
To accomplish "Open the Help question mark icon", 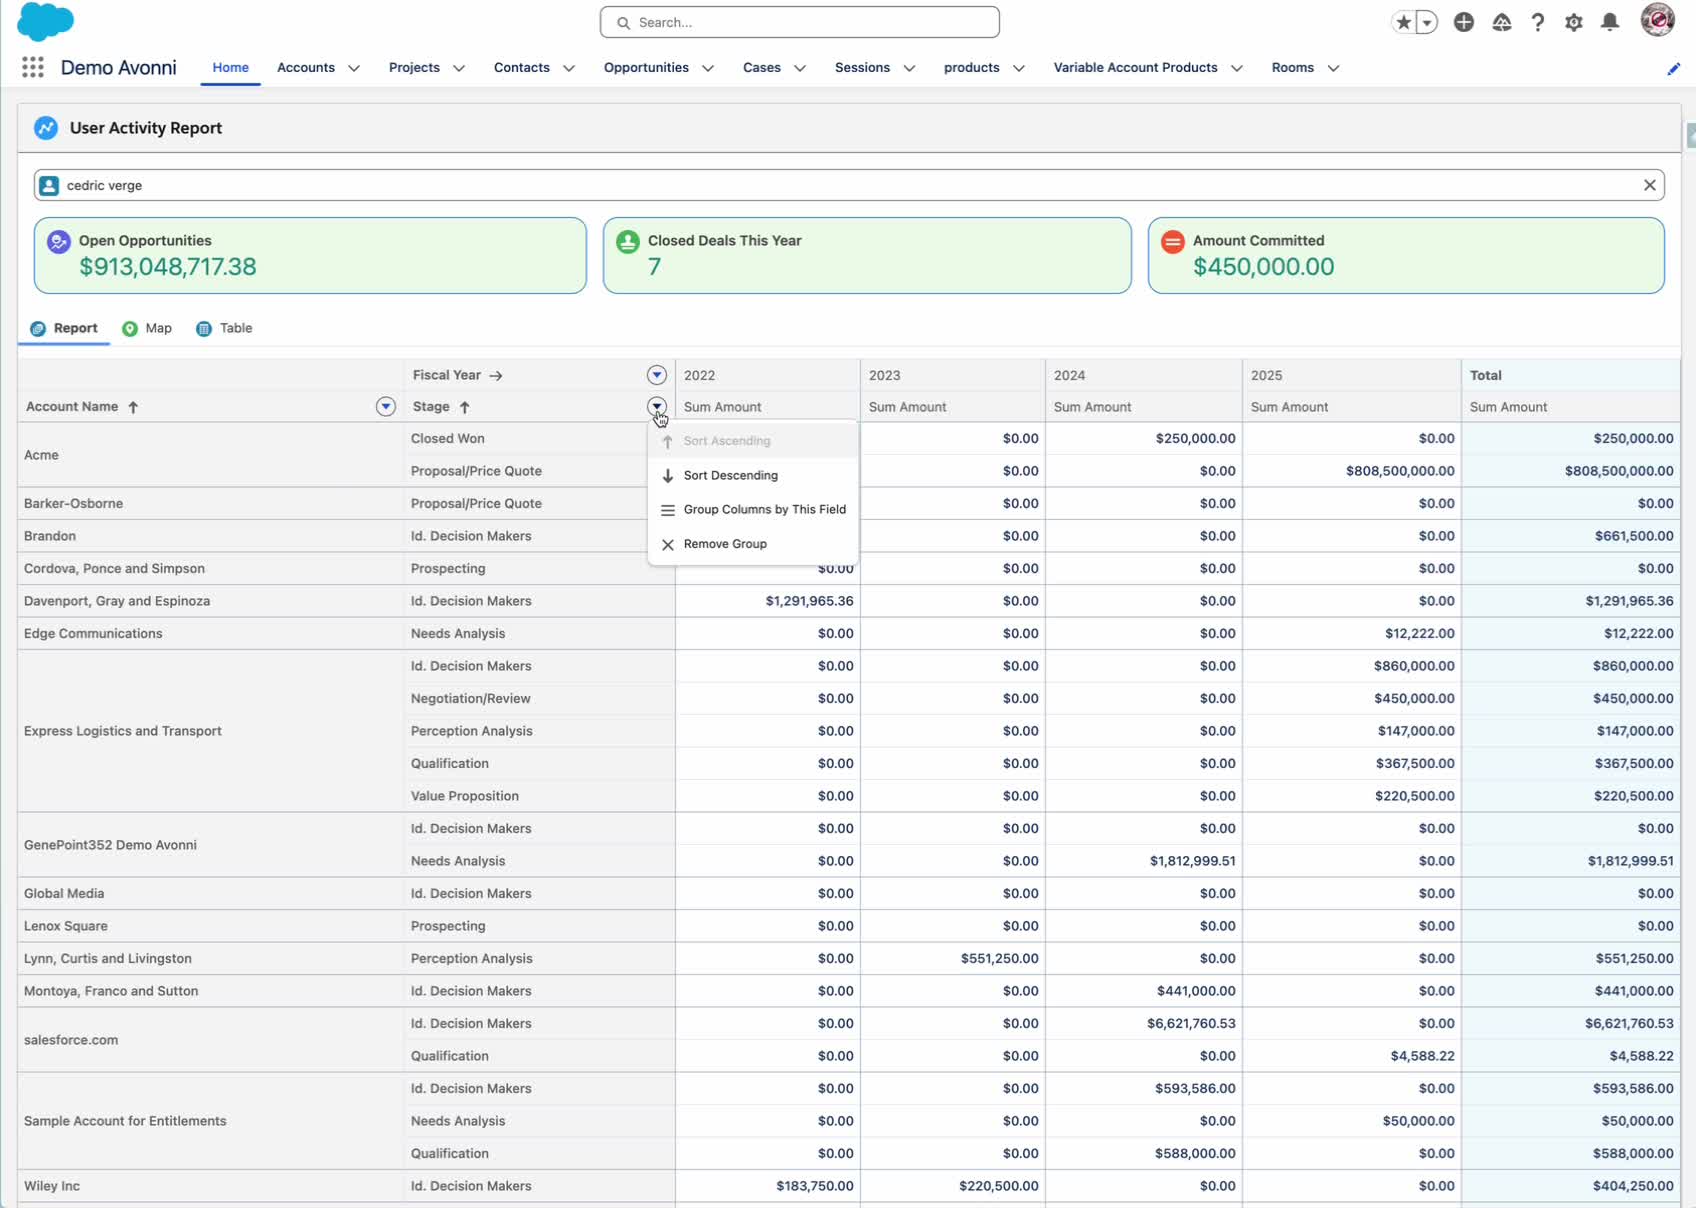I will [x=1538, y=22].
